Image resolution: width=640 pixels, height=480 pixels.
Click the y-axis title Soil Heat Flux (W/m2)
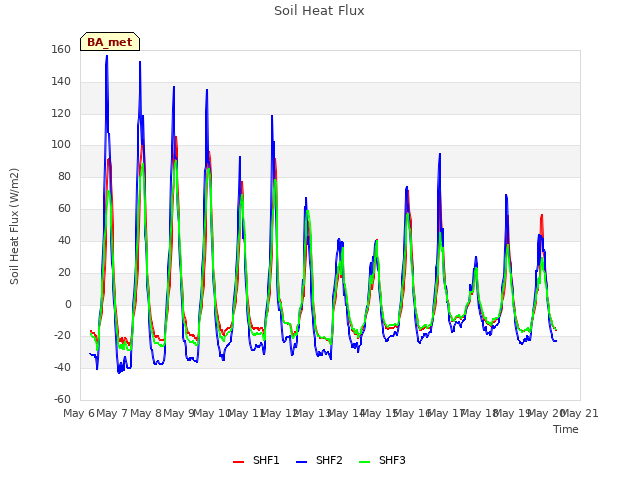14,226
